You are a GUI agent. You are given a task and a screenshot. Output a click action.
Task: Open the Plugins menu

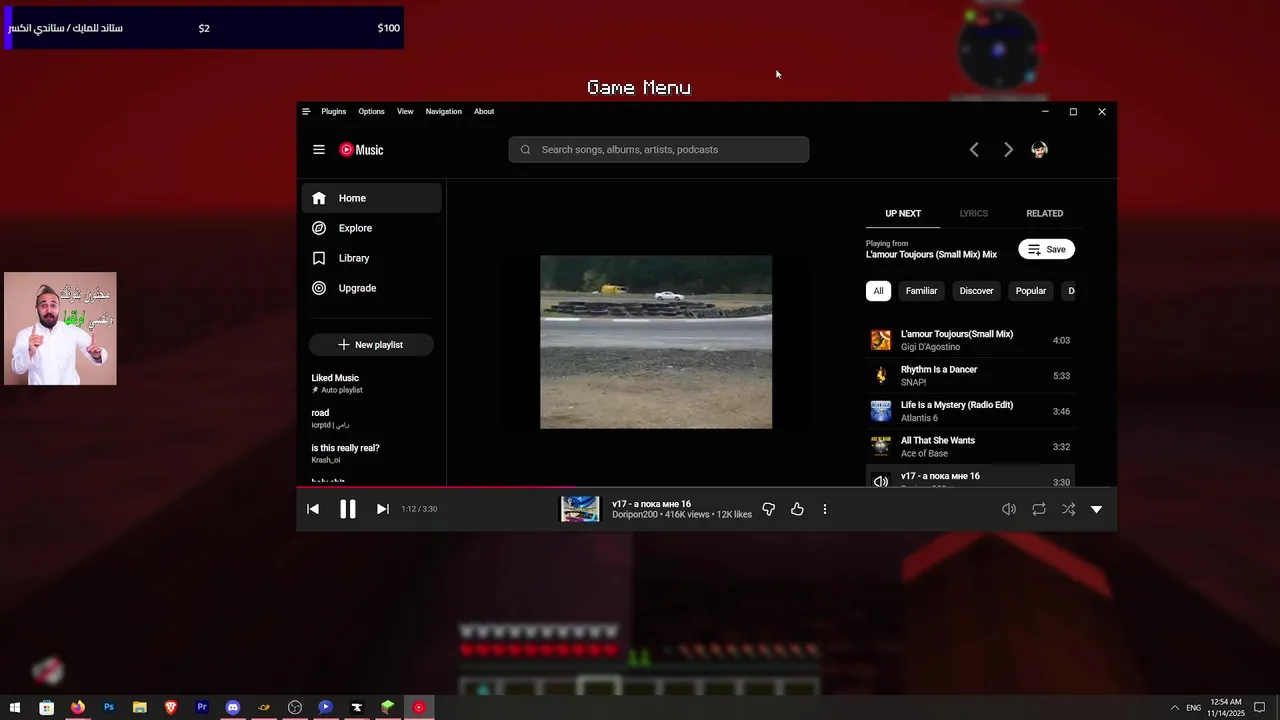point(334,112)
